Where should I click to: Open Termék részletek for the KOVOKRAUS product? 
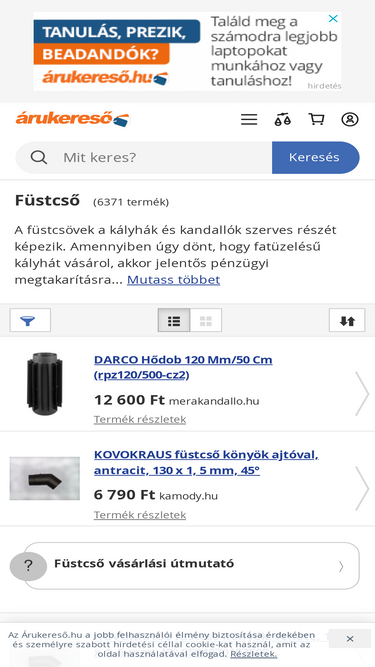click(140, 515)
